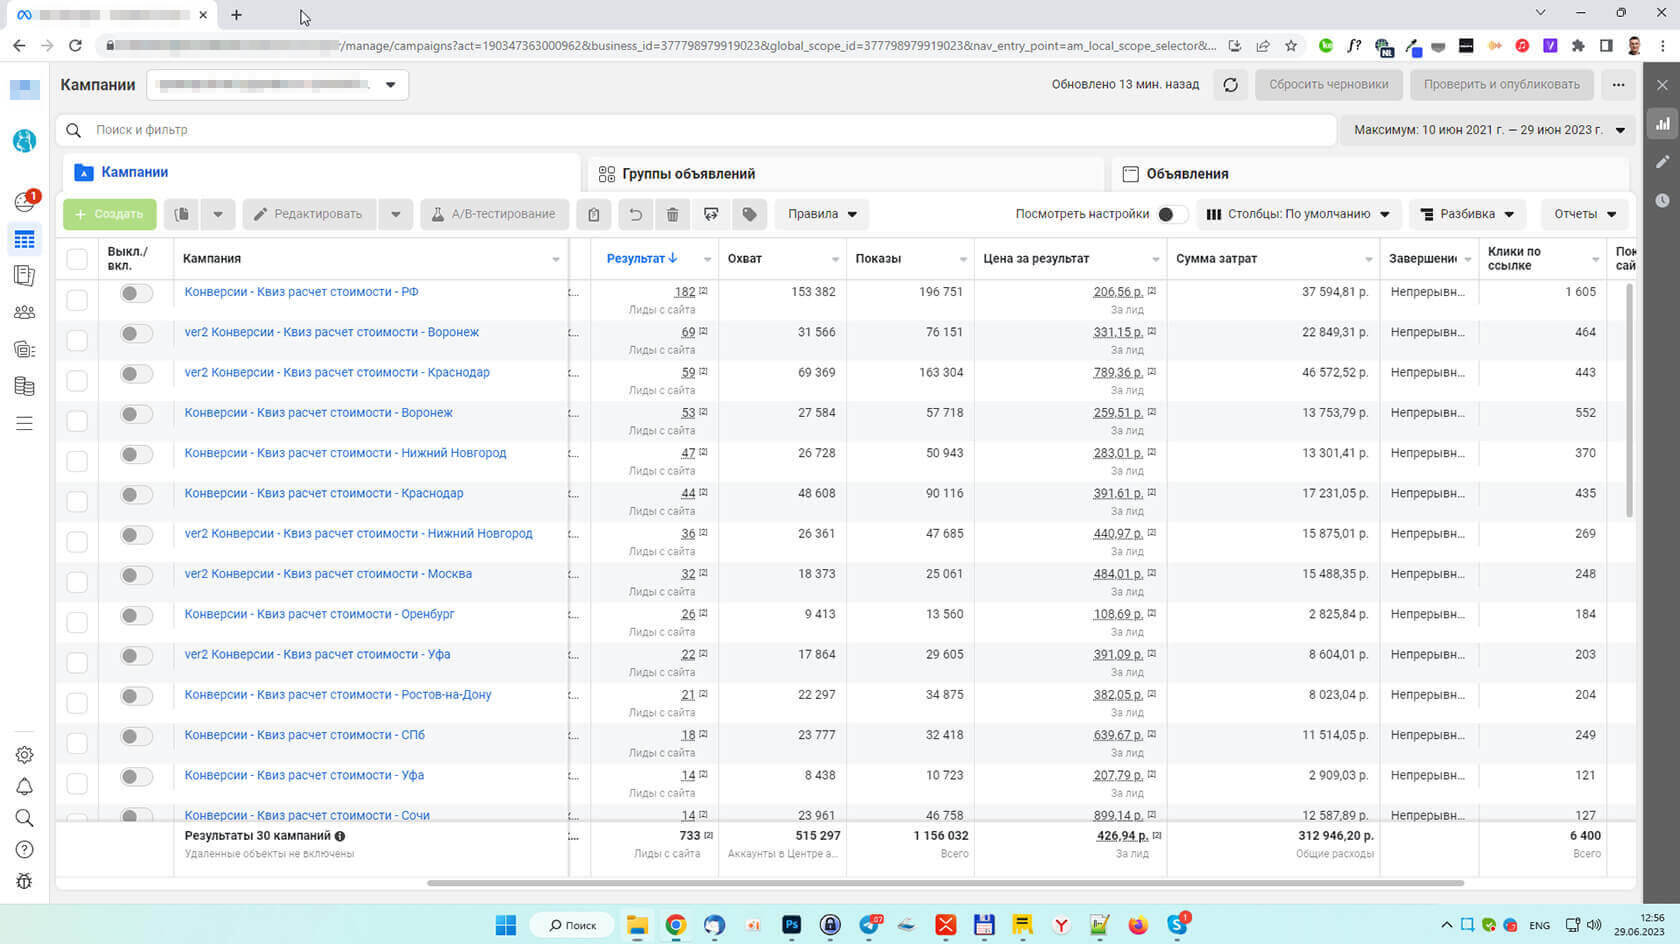Open the notifications bell in left sidebar
Viewport: 1680px width, 944px height.
tap(25, 787)
